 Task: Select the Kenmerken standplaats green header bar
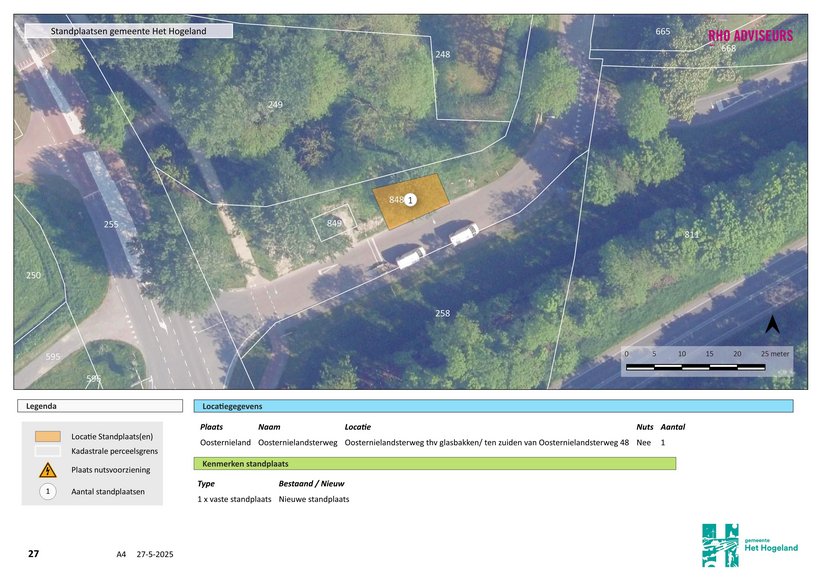point(435,464)
